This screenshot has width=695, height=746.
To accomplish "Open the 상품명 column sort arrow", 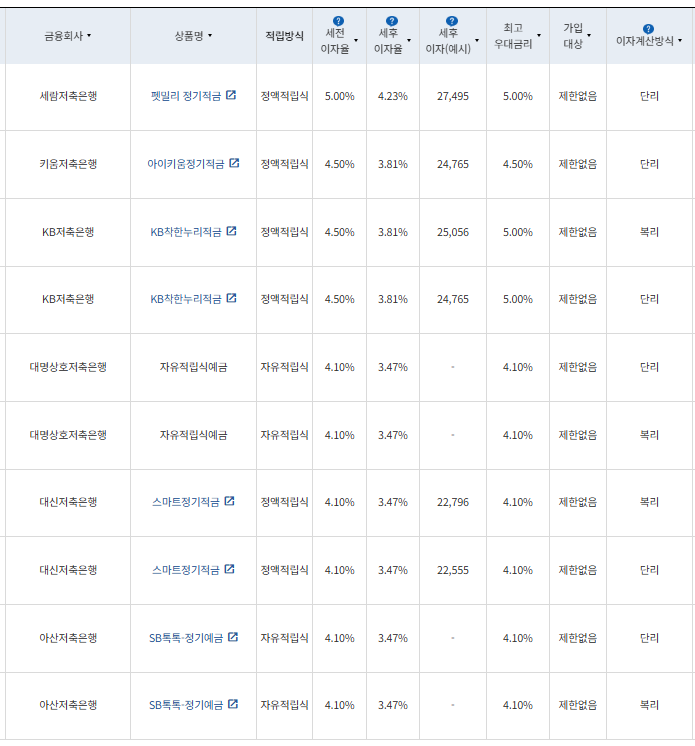I will (210, 36).
